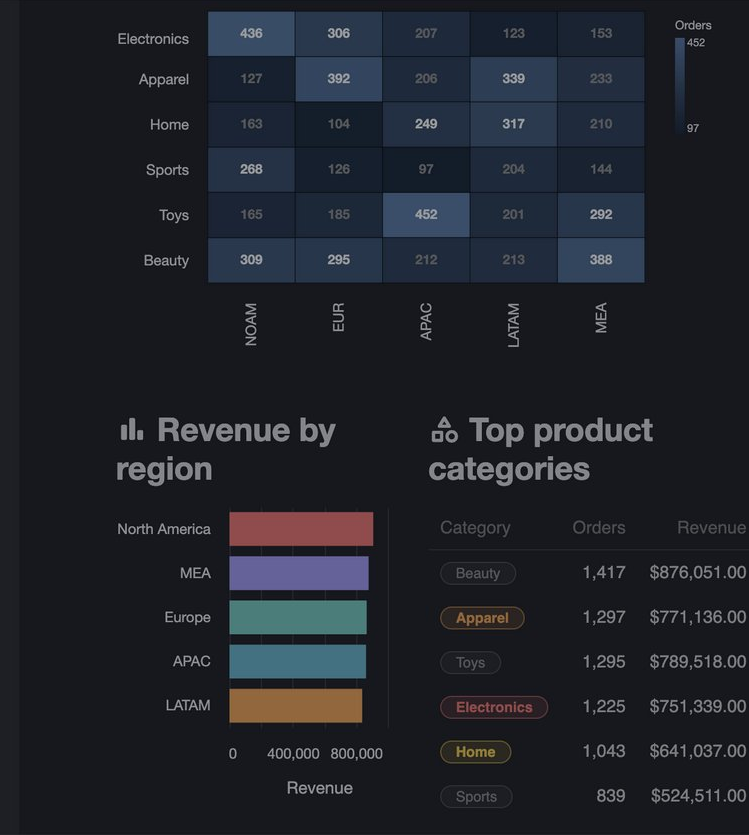Click the purple MEA revenue bar
This screenshot has width=749, height=835.
click(299, 573)
